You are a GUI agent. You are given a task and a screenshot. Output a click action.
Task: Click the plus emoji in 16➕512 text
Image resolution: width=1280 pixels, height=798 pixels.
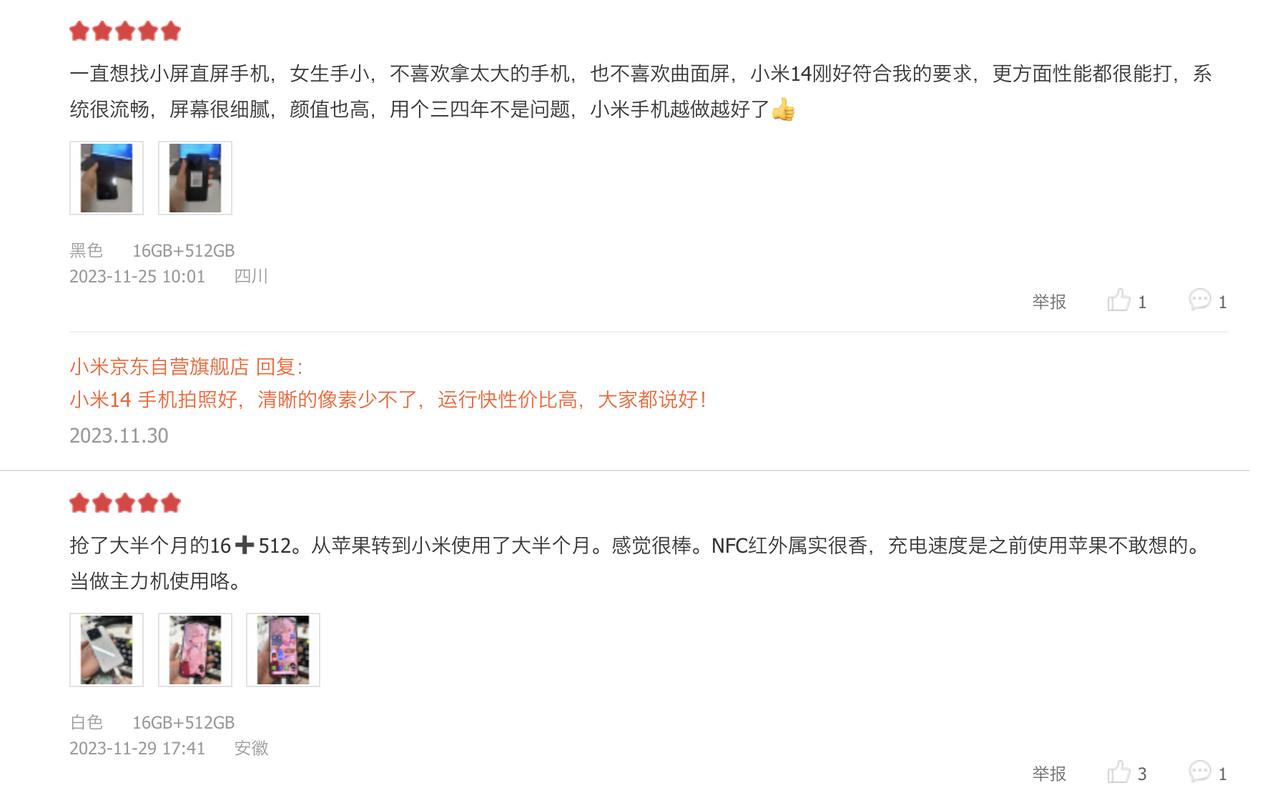(x=244, y=545)
